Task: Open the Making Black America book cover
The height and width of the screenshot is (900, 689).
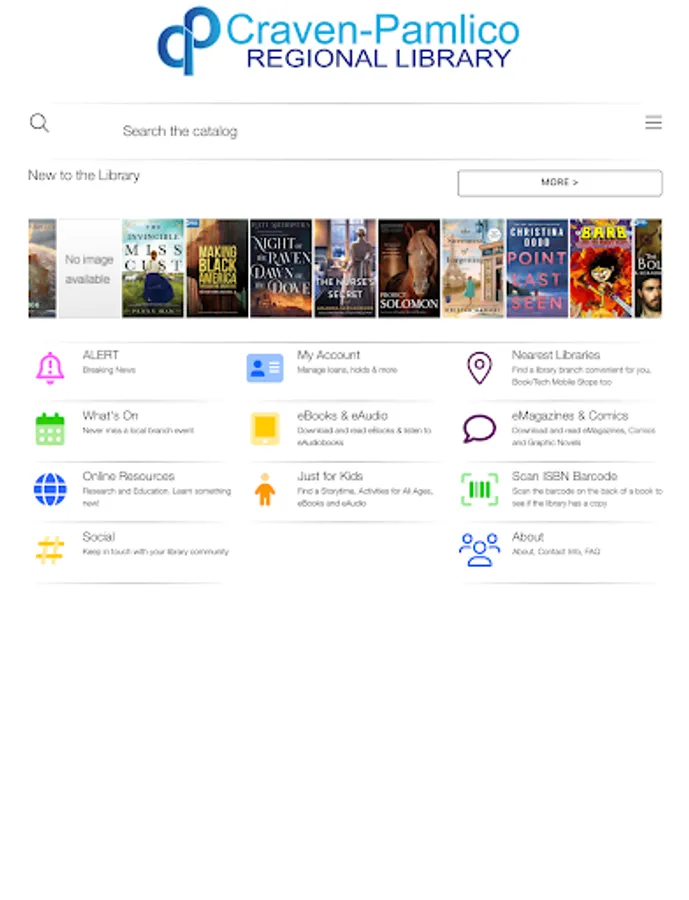Action: click(x=217, y=268)
